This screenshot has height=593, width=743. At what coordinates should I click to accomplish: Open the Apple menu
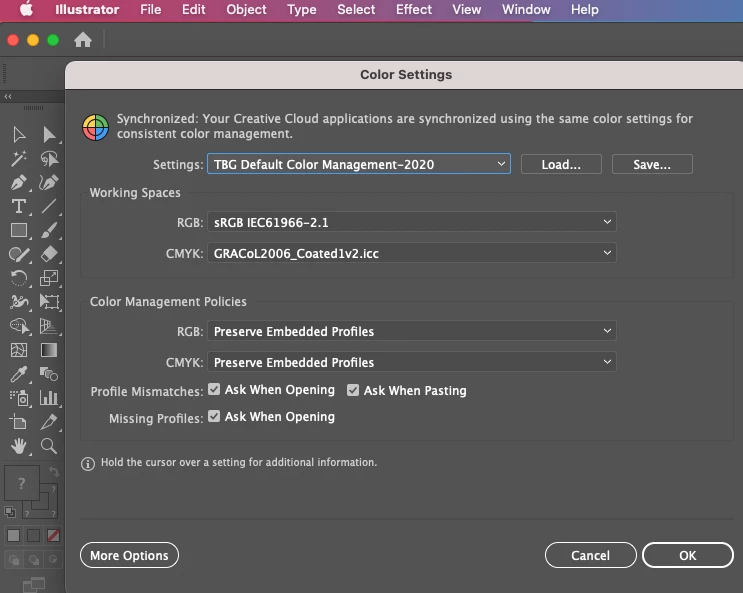click(27, 9)
